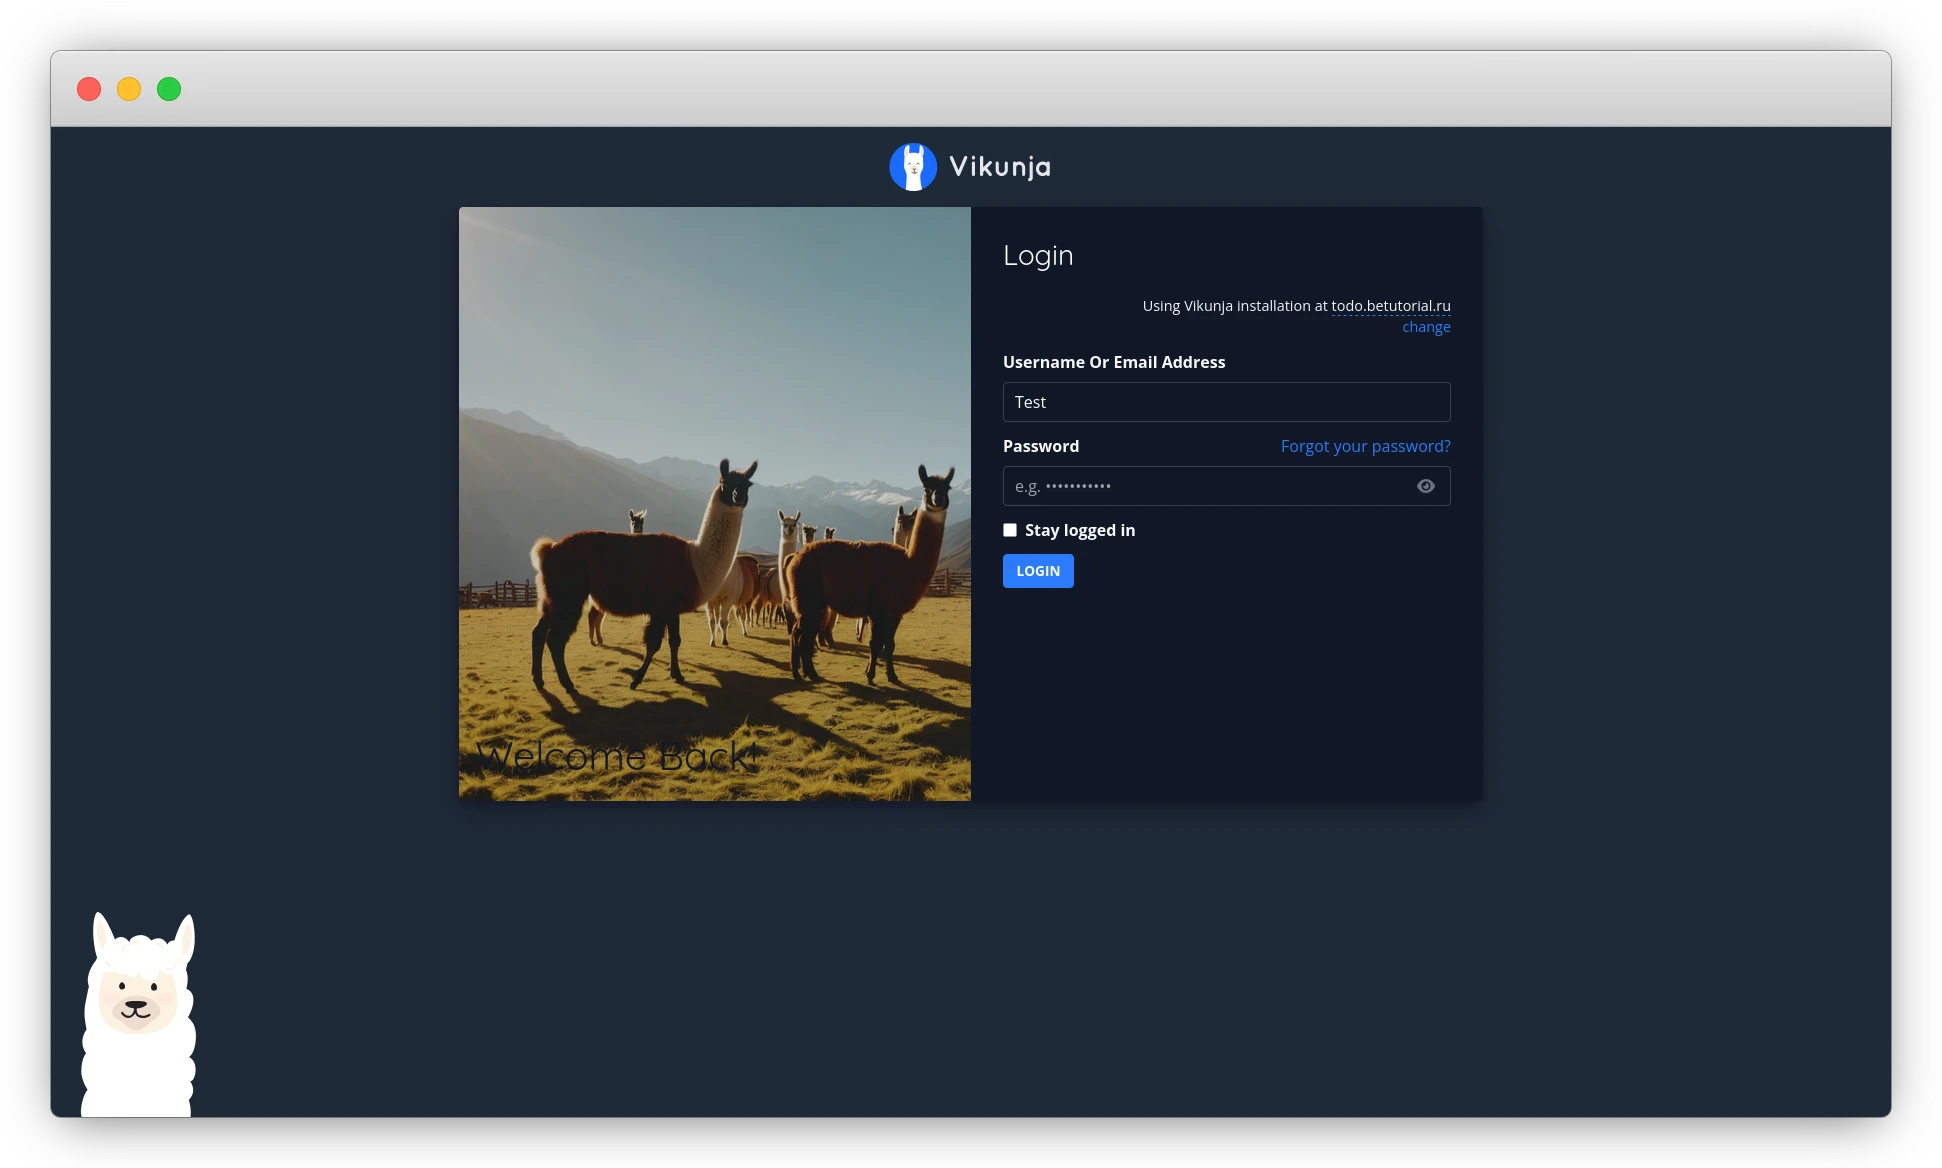Open the 'Forgot your password?' link
1942x1168 pixels.
point(1365,446)
